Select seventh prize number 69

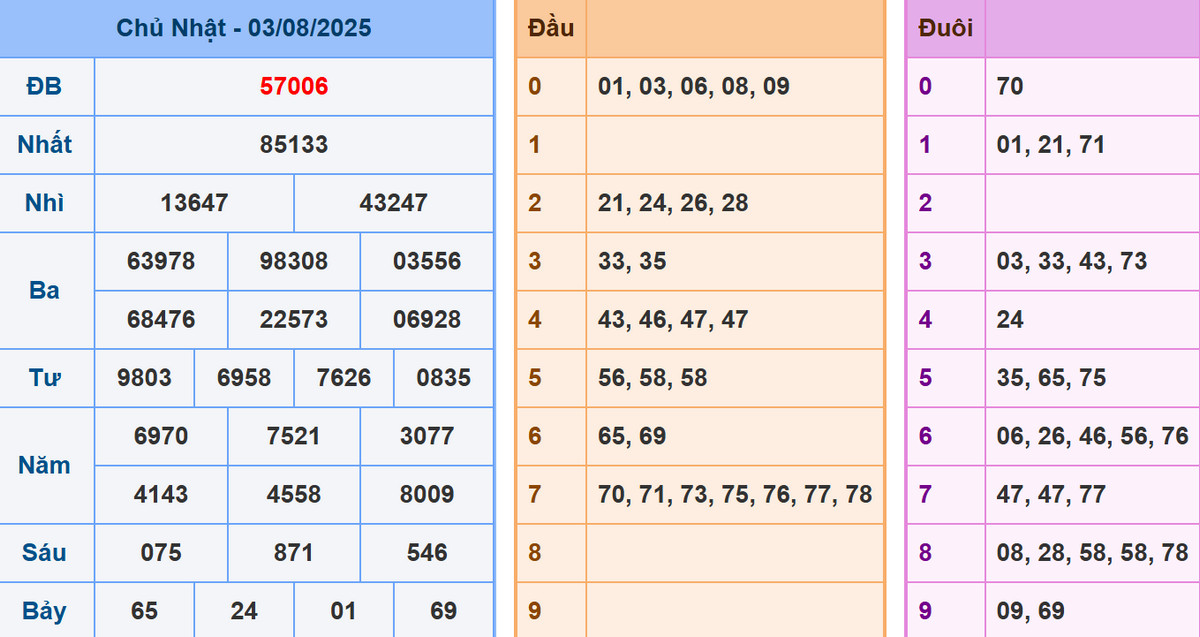coord(443,611)
